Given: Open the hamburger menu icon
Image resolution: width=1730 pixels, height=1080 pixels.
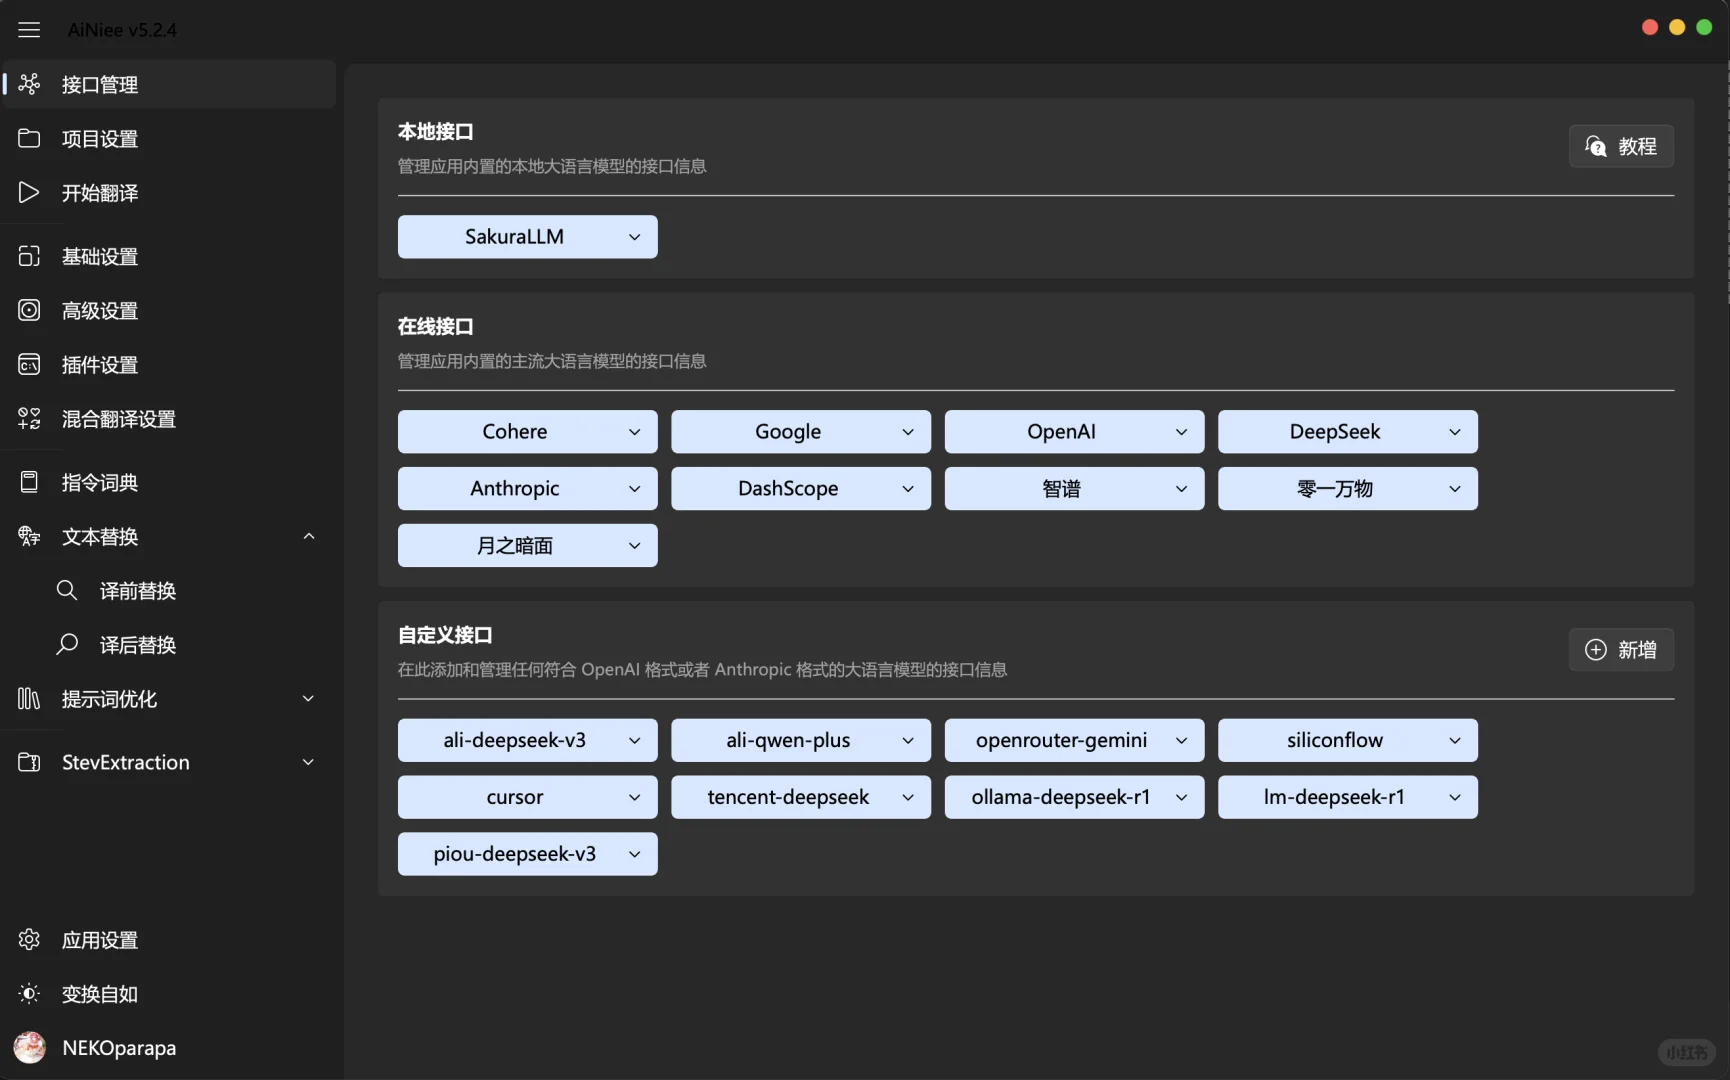Looking at the screenshot, I should [x=29, y=30].
